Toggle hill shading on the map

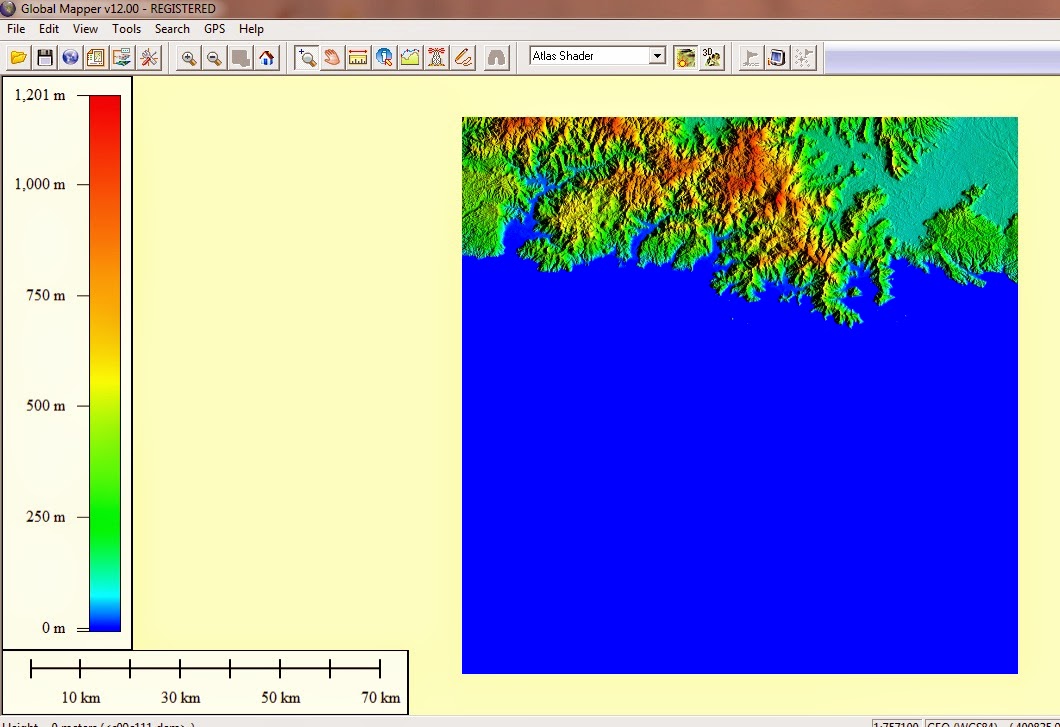[685, 57]
